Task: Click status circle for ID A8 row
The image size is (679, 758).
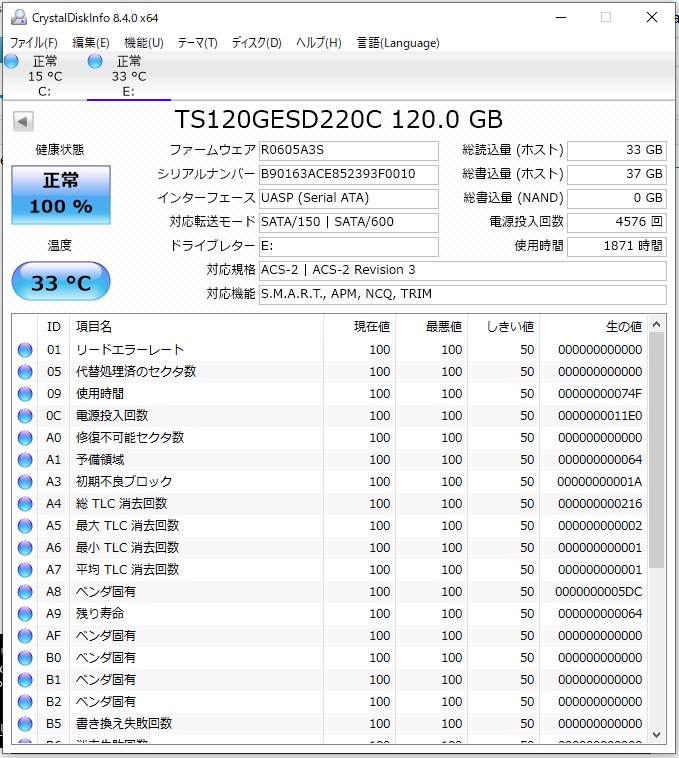Action: click(25, 592)
